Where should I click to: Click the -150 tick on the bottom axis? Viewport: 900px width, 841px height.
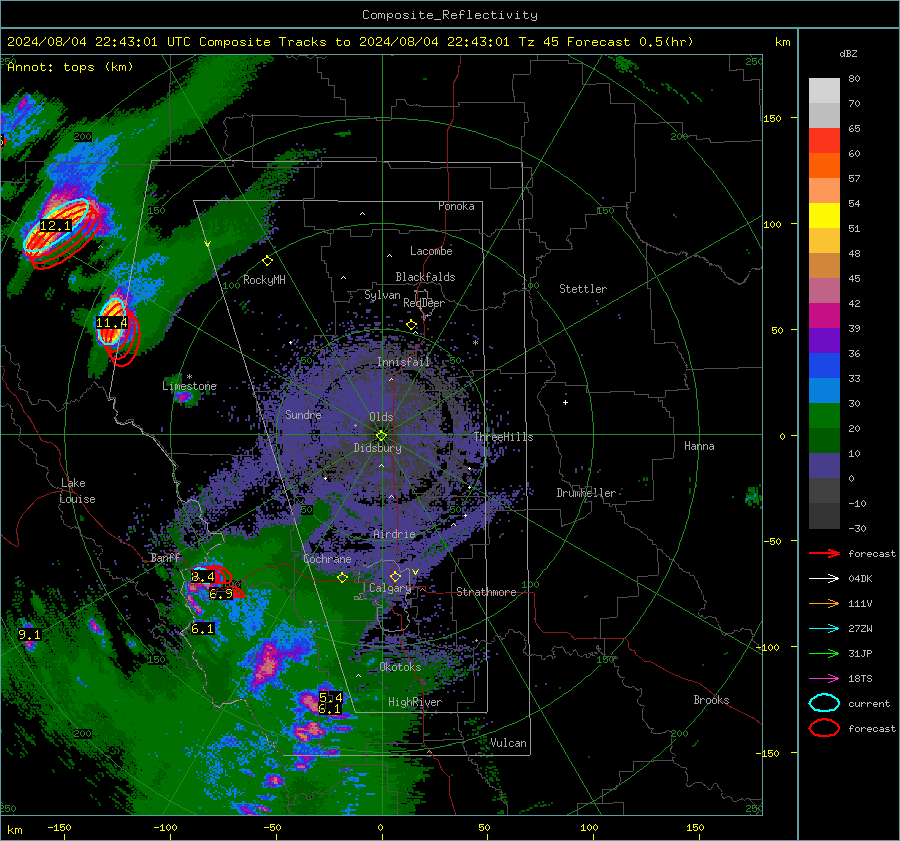tap(59, 827)
